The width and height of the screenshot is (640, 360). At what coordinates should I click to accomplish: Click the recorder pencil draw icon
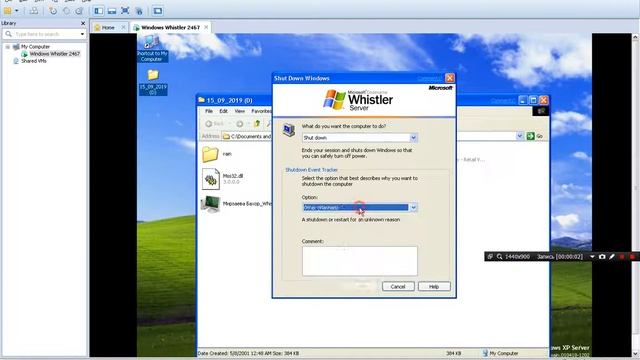pos(612,257)
